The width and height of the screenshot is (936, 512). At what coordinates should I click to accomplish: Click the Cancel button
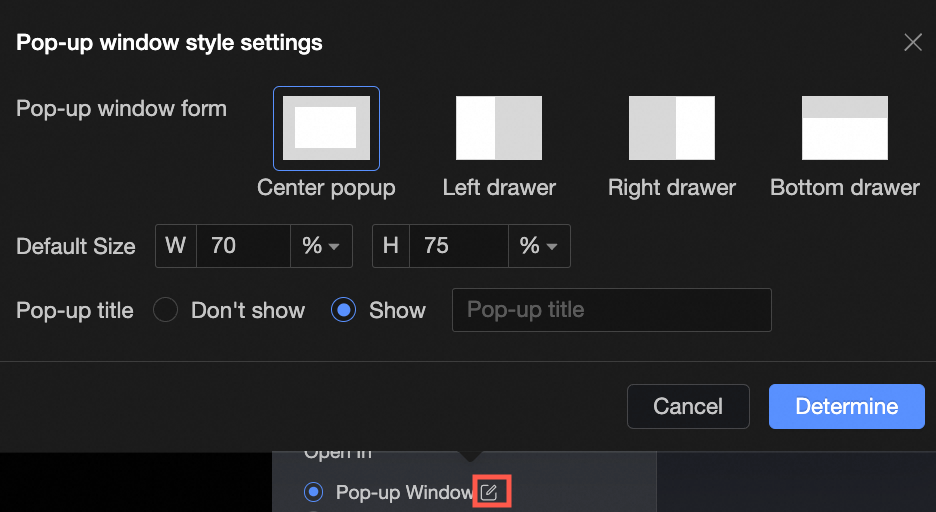click(688, 406)
